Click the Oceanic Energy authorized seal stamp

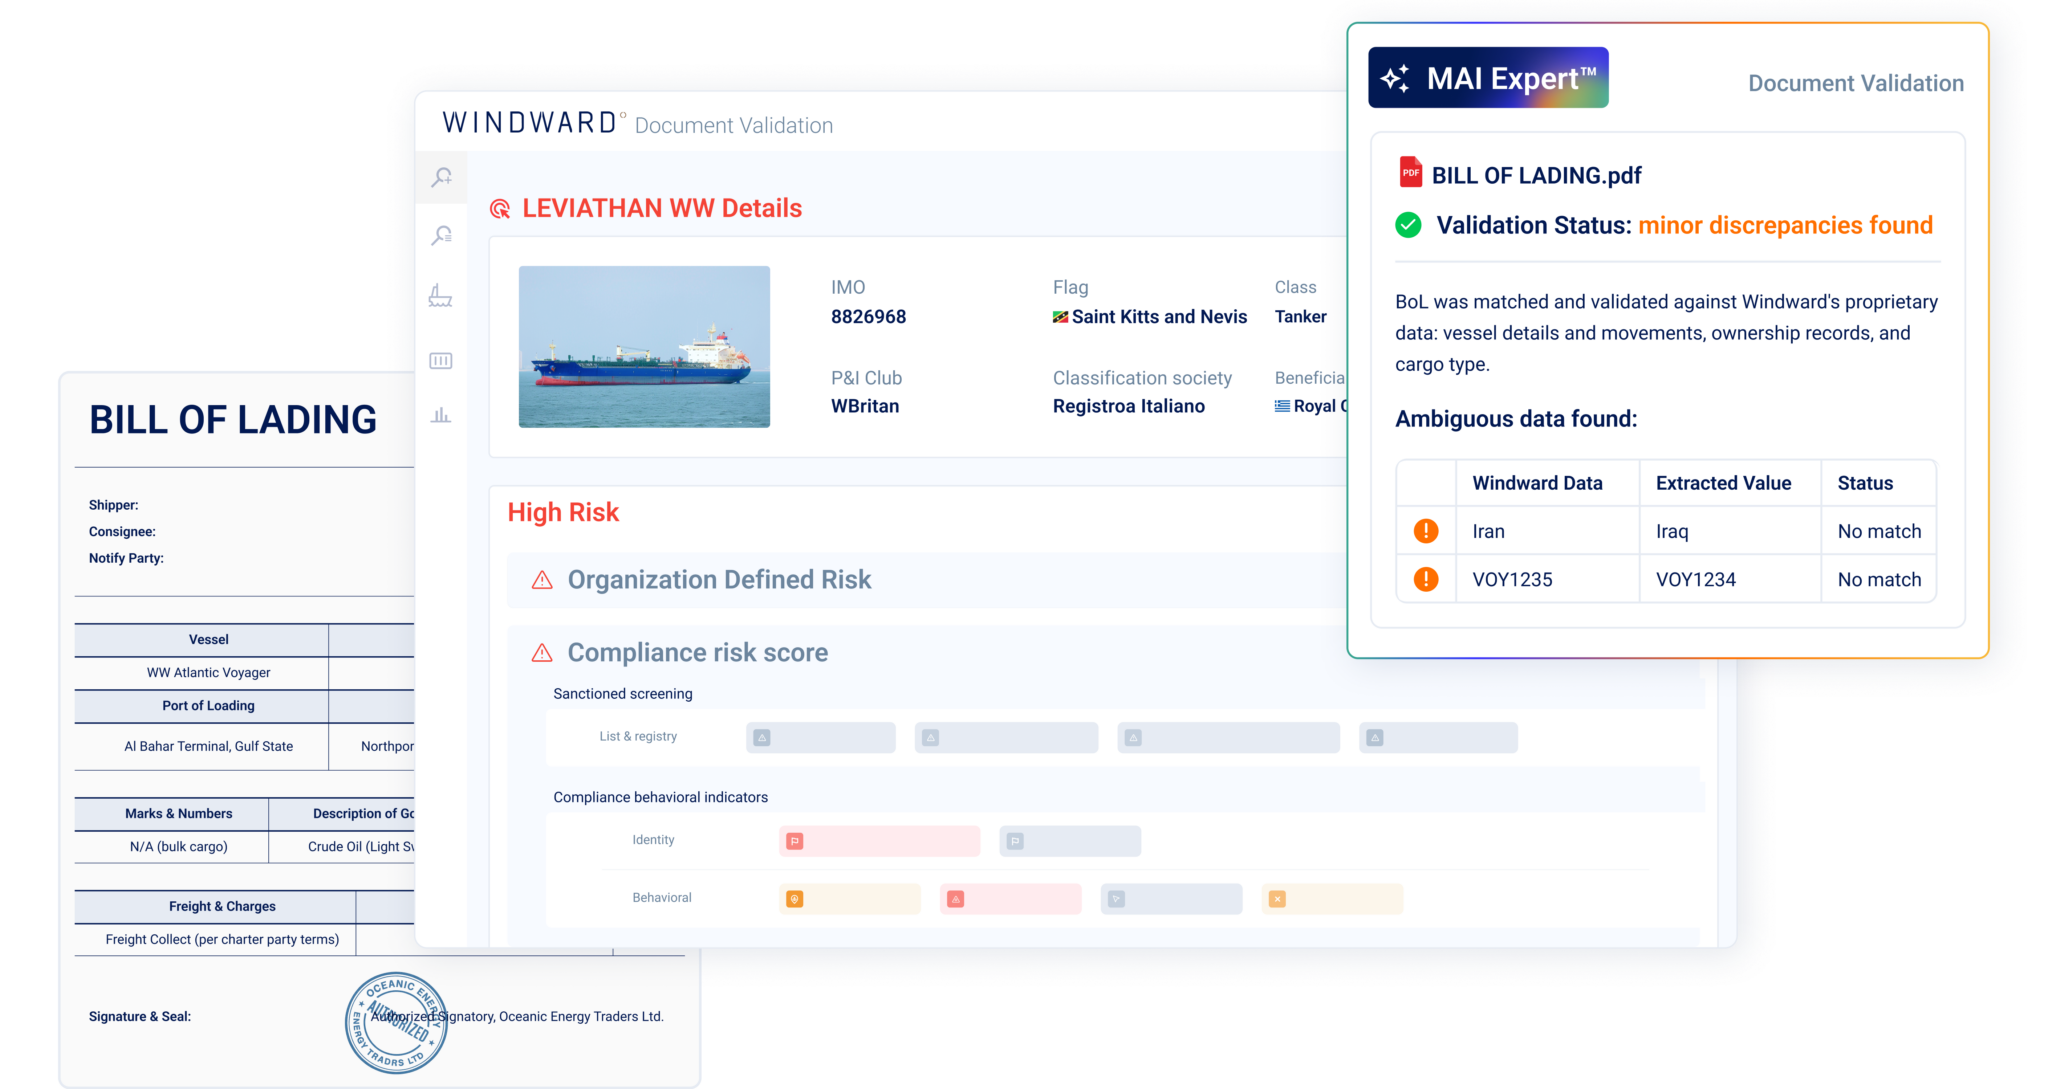coord(396,1022)
